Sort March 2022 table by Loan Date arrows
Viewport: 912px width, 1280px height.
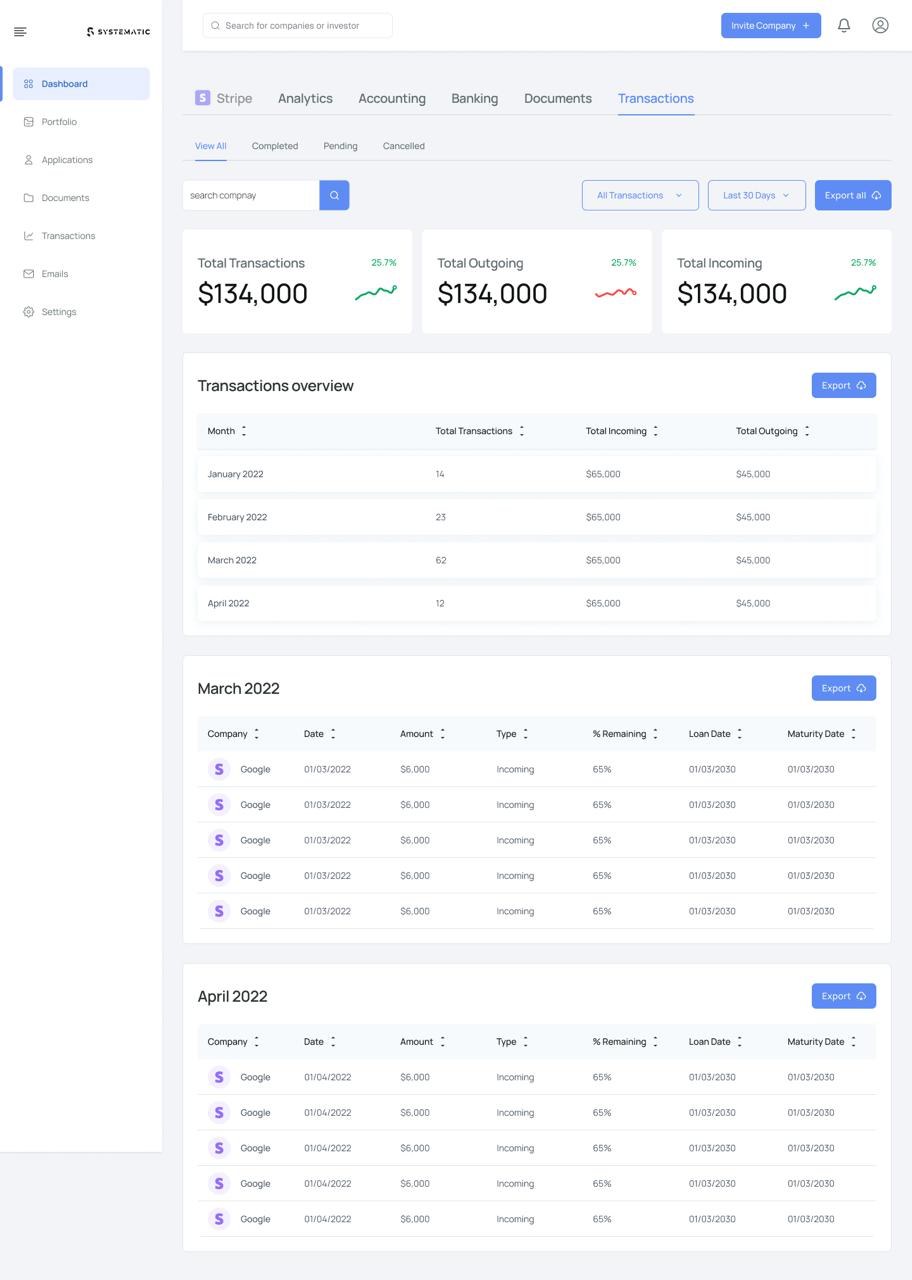tap(740, 734)
